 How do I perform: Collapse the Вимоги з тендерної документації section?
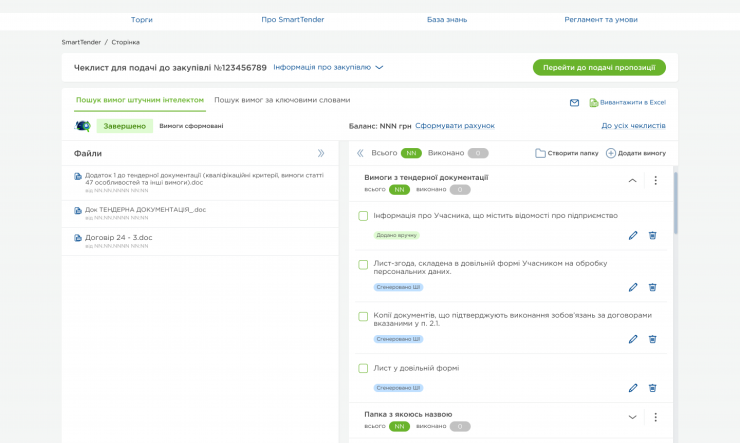point(632,181)
